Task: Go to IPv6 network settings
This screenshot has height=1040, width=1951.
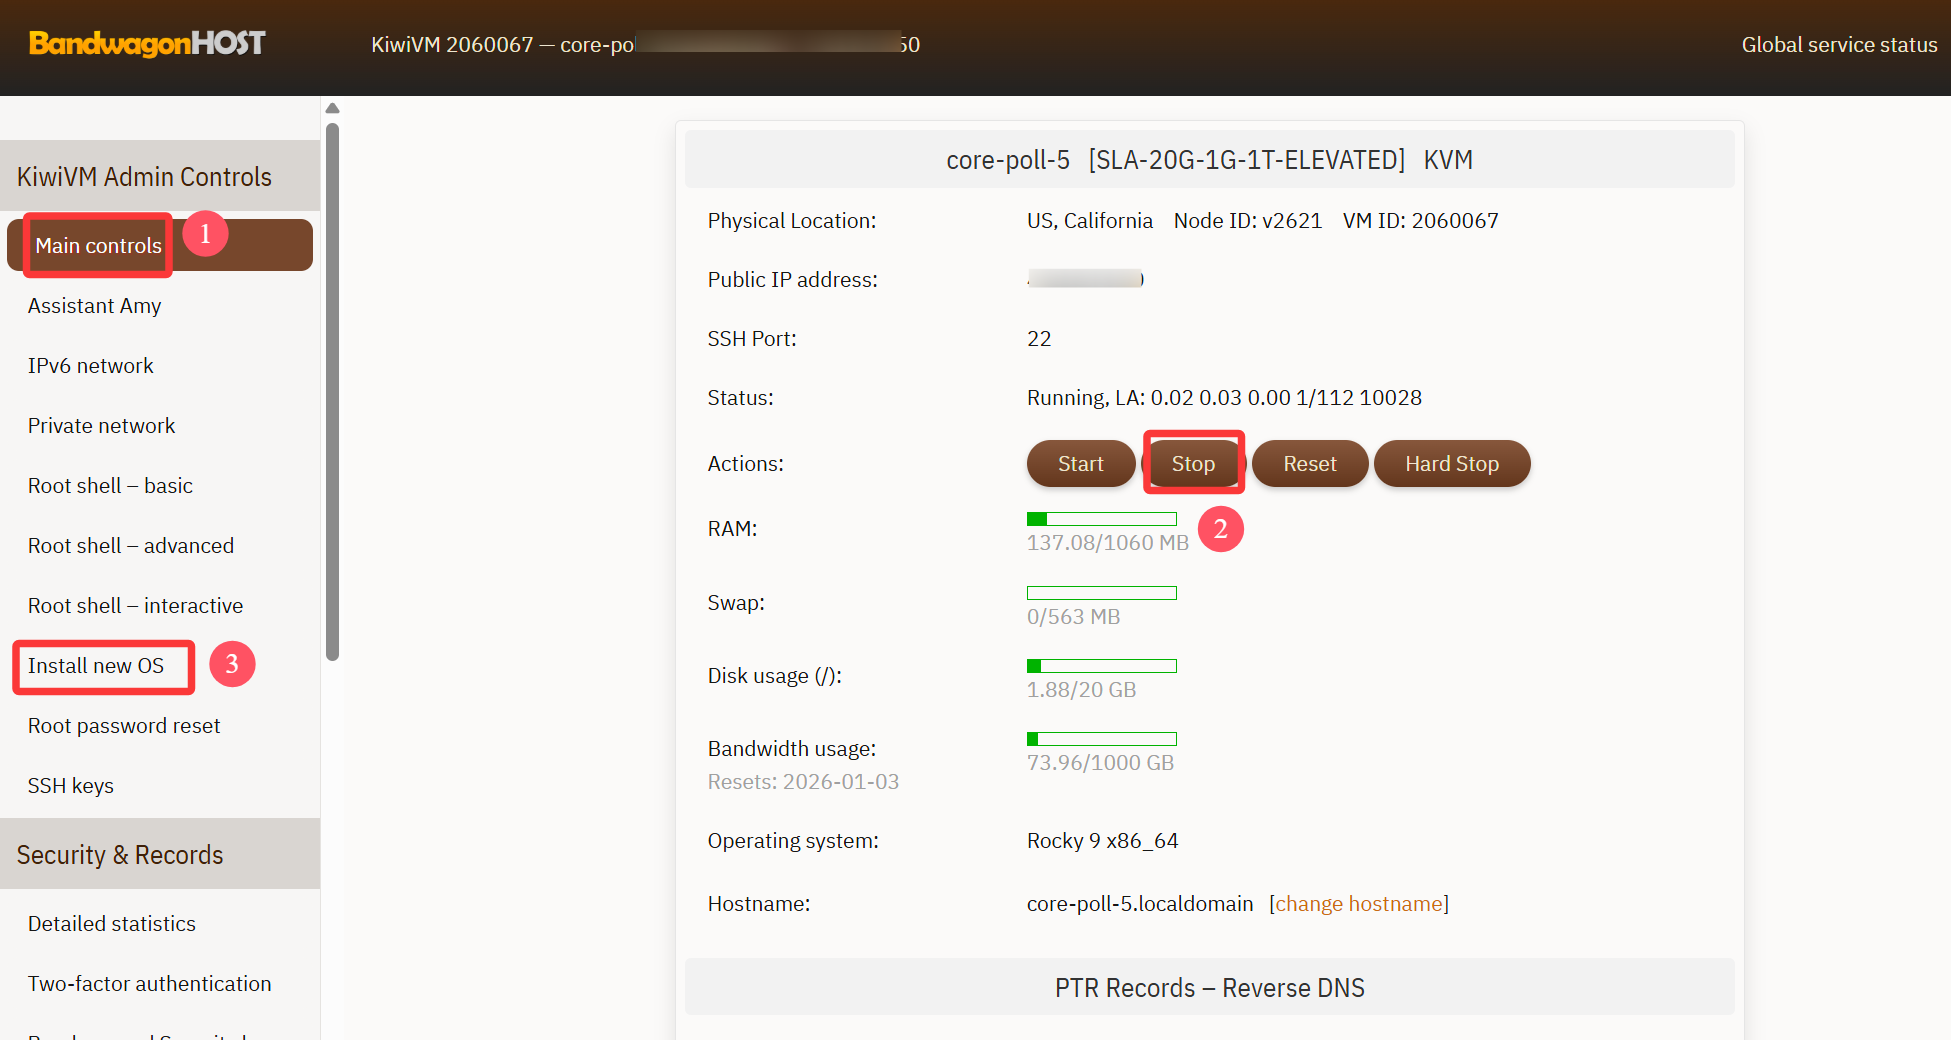Action: [x=90, y=366]
